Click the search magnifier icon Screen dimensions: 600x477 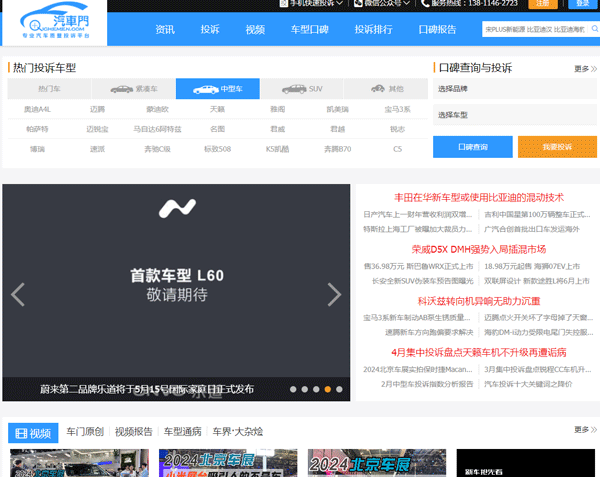tap(595, 29)
